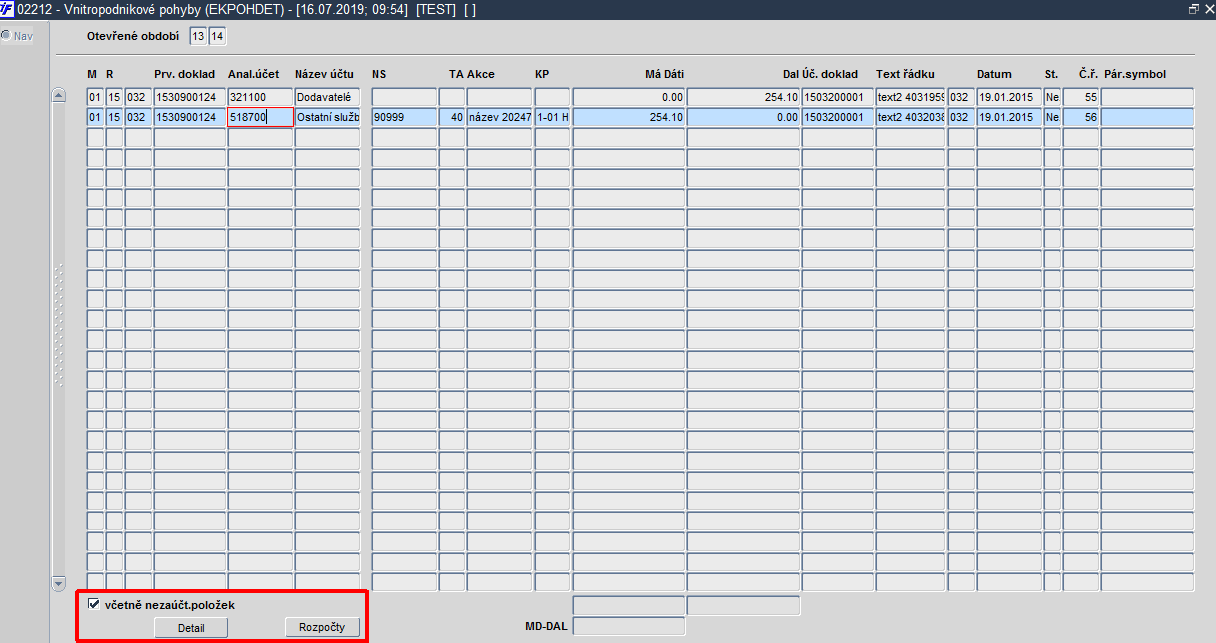Click scroll down arrow of records list
1216x643 pixels.
click(x=58, y=583)
